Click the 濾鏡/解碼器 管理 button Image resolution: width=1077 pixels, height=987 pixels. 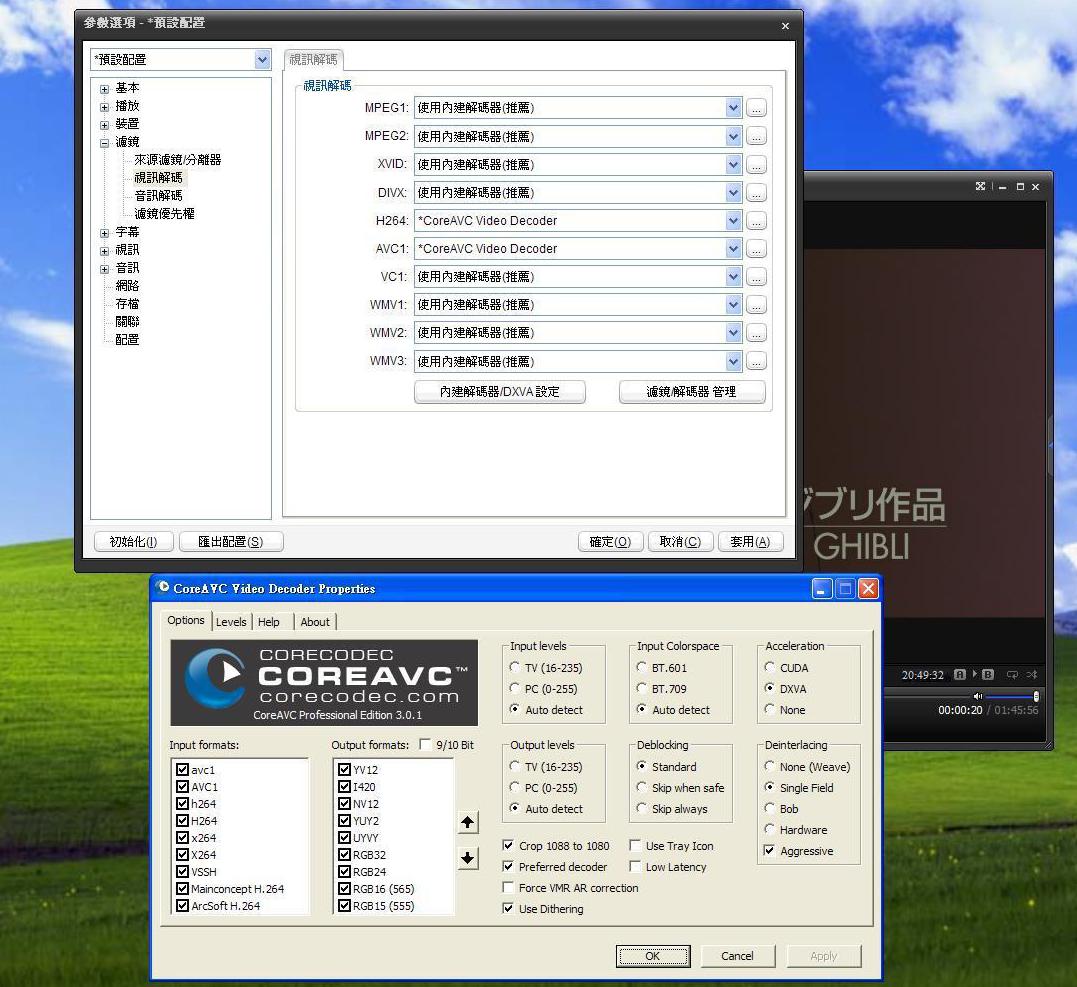click(692, 392)
